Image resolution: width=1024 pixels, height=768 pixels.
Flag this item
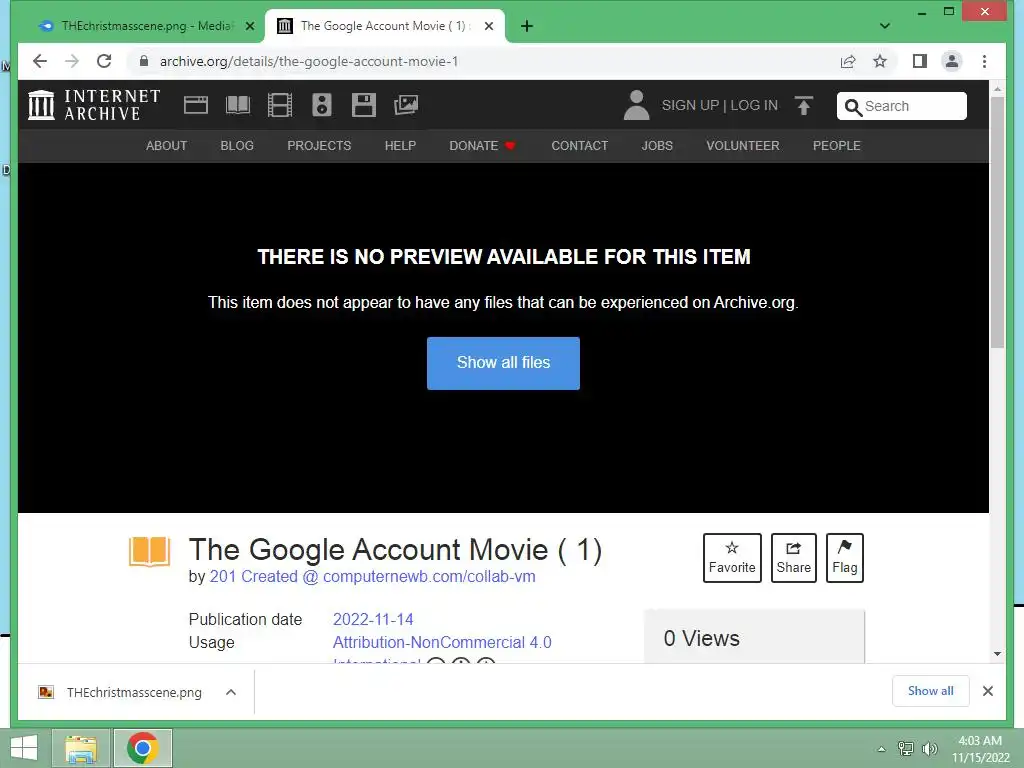(x=844, y=558)
